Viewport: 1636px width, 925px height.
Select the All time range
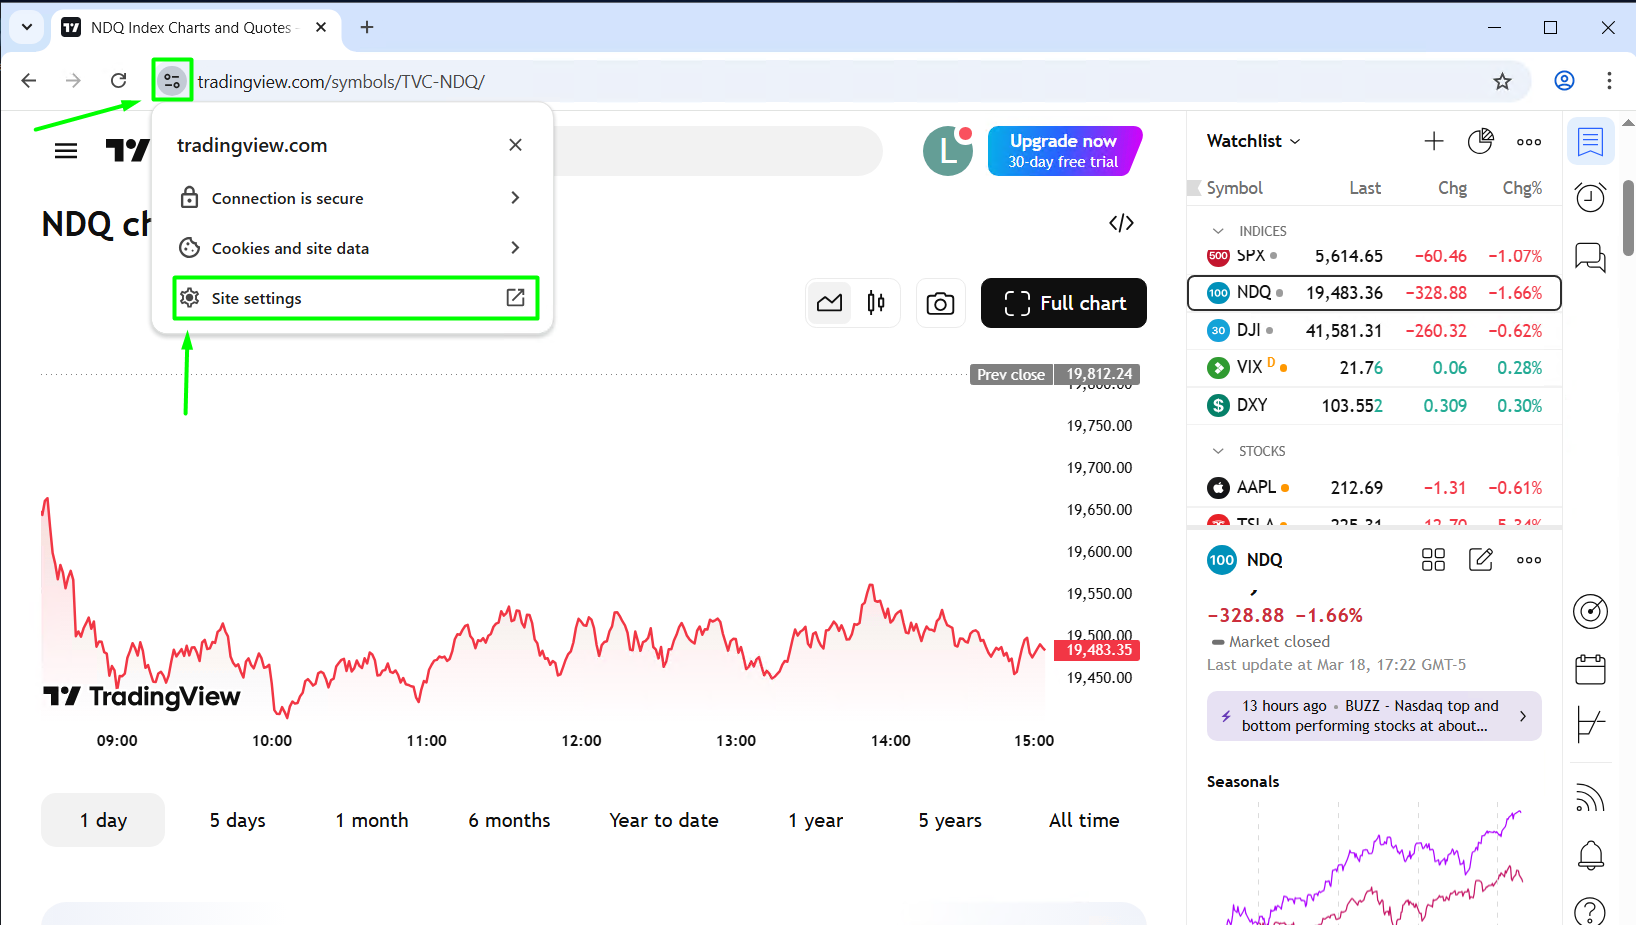click(1084, 820)
